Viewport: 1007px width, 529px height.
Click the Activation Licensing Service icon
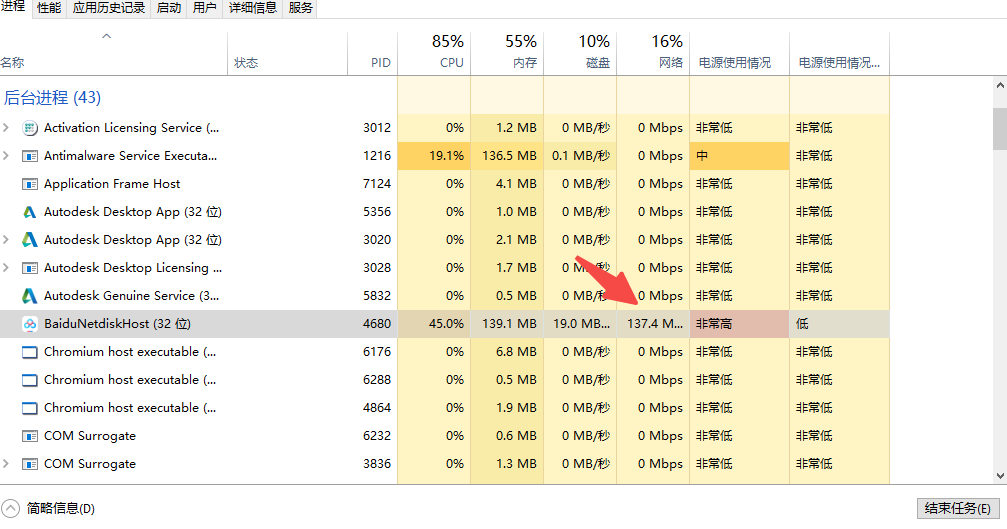point(29,128)
